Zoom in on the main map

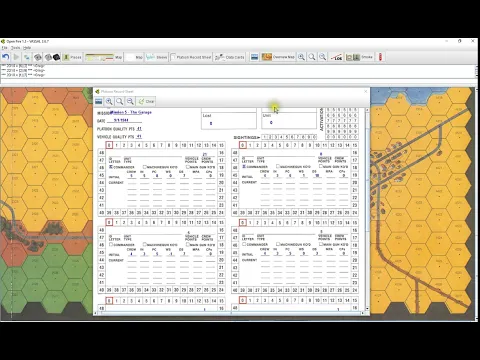pos(301,57)
